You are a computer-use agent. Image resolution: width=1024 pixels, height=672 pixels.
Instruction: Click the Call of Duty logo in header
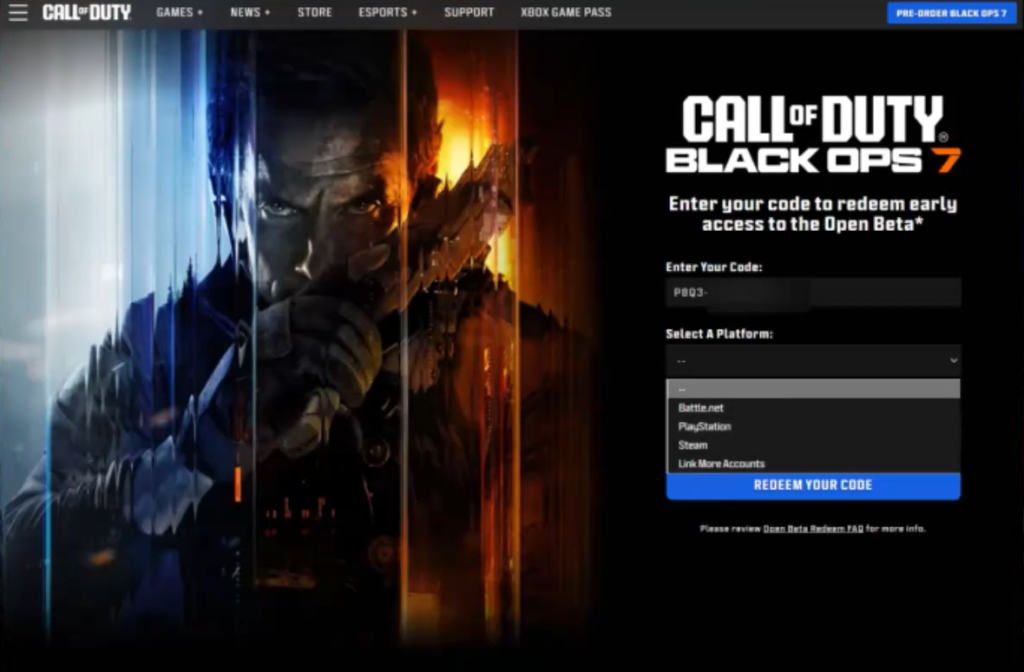86,13
